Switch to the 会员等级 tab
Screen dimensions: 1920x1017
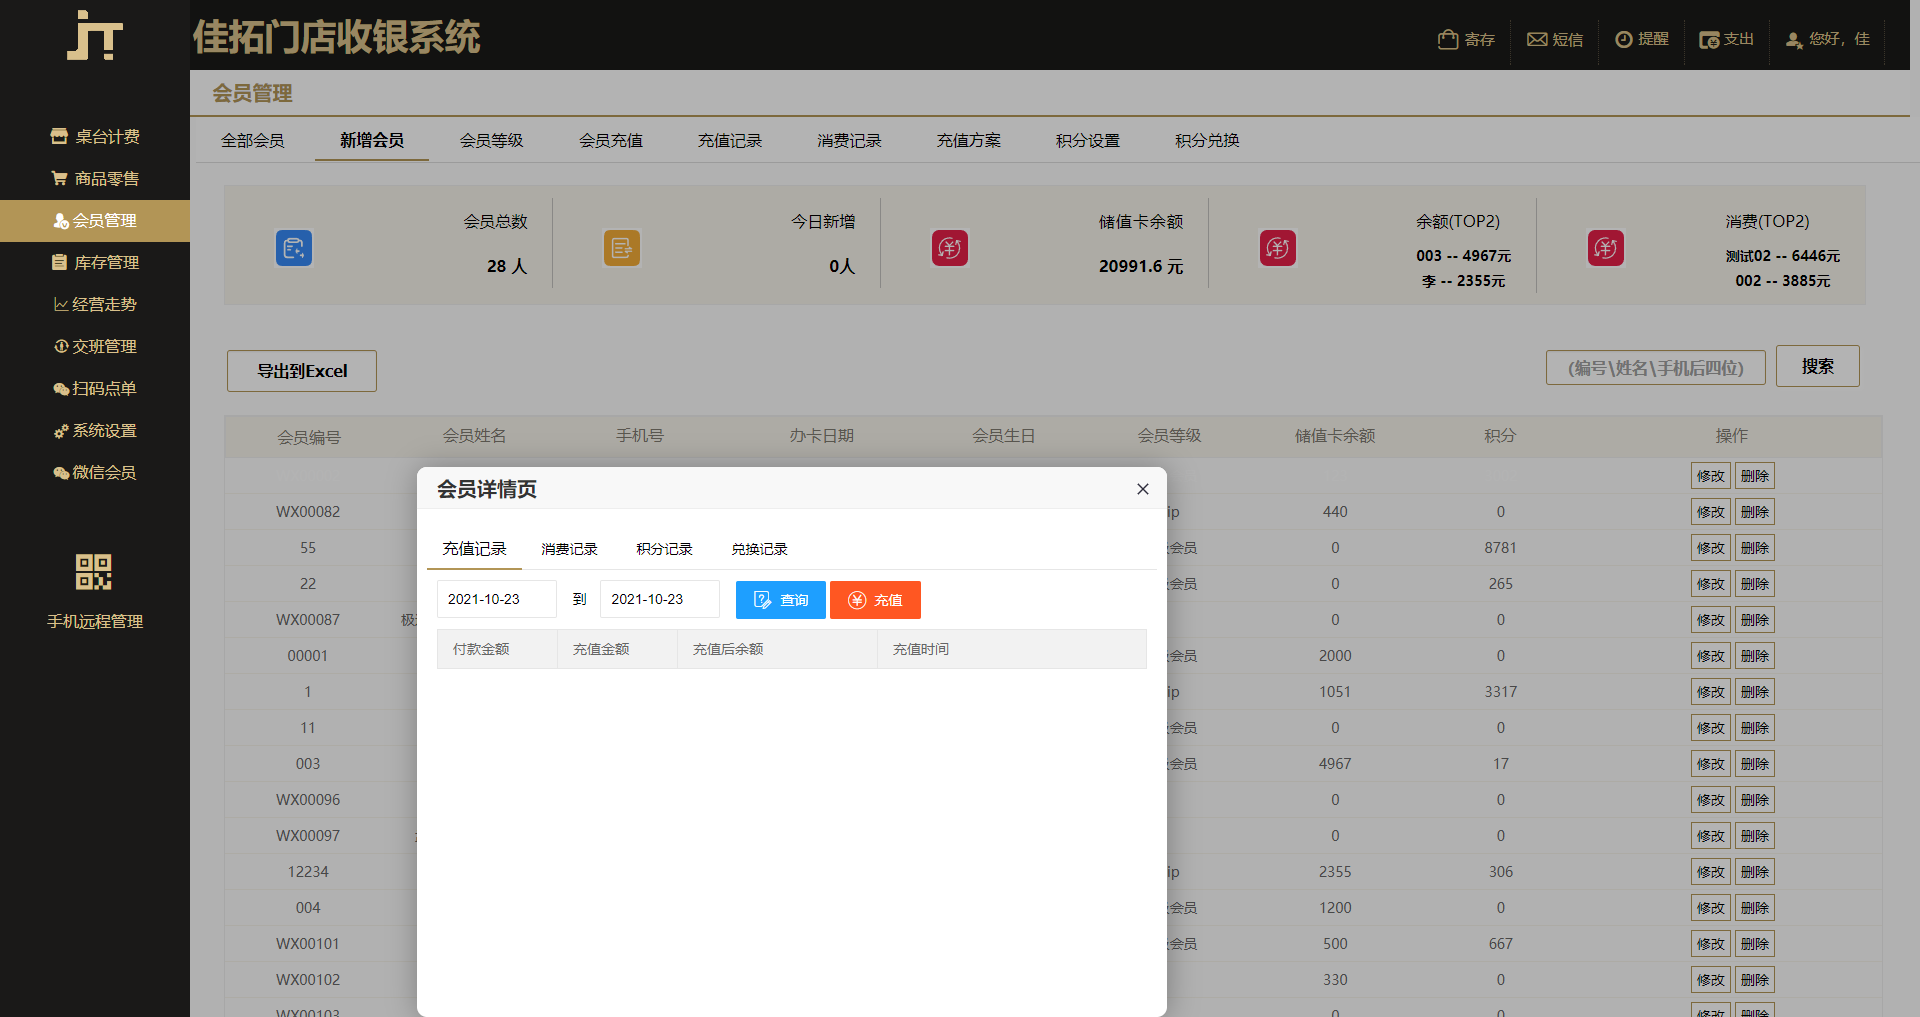click(x=491, y=140)
